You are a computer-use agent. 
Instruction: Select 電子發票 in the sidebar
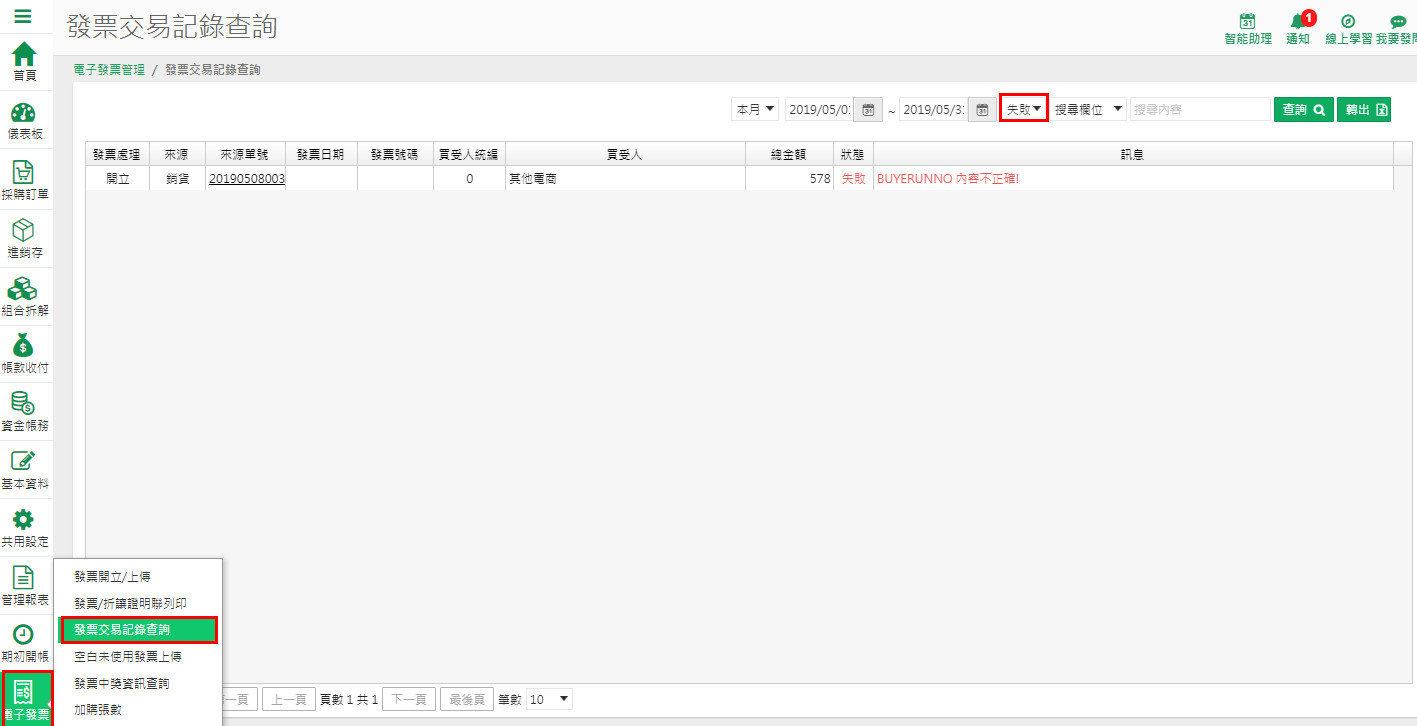pos(26,699)
